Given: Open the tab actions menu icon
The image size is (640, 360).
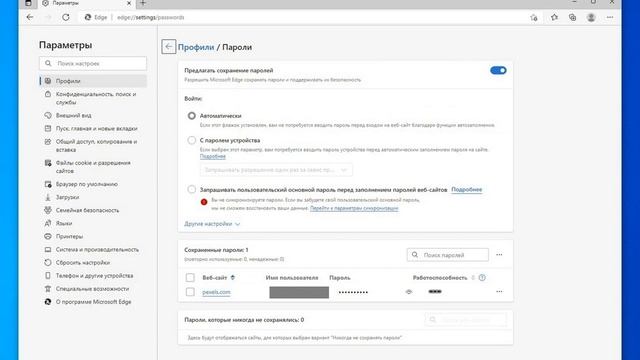Looking at the screenshot, I should [x=28, y=3].
